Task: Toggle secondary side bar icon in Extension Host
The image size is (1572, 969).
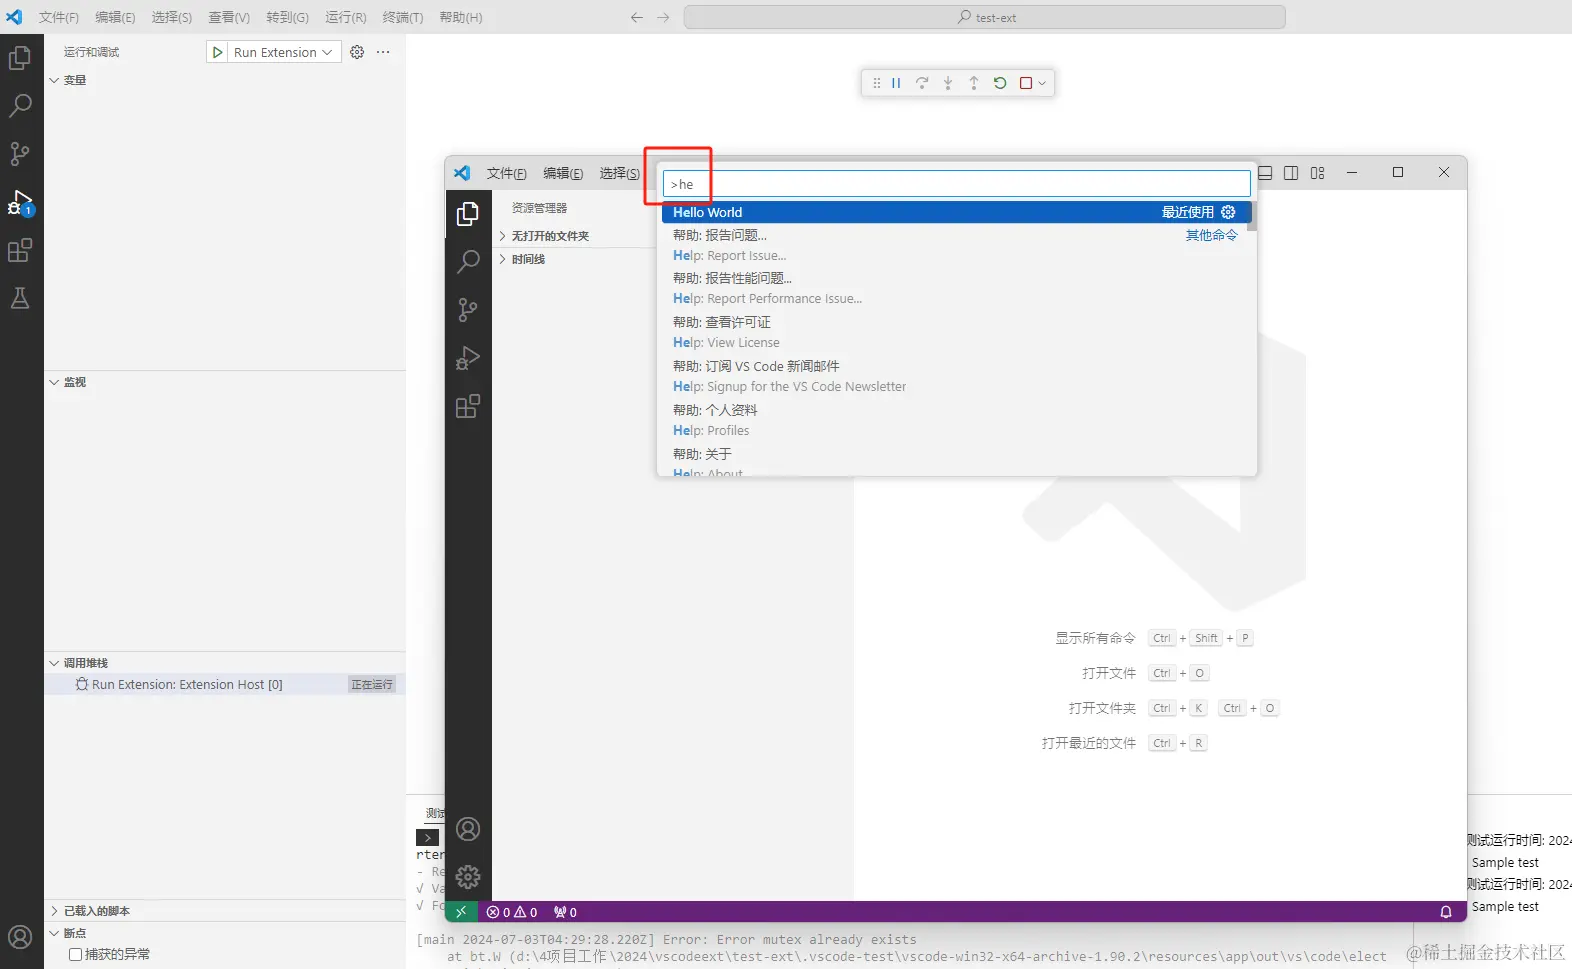Action: click(x=1291, y=173)
